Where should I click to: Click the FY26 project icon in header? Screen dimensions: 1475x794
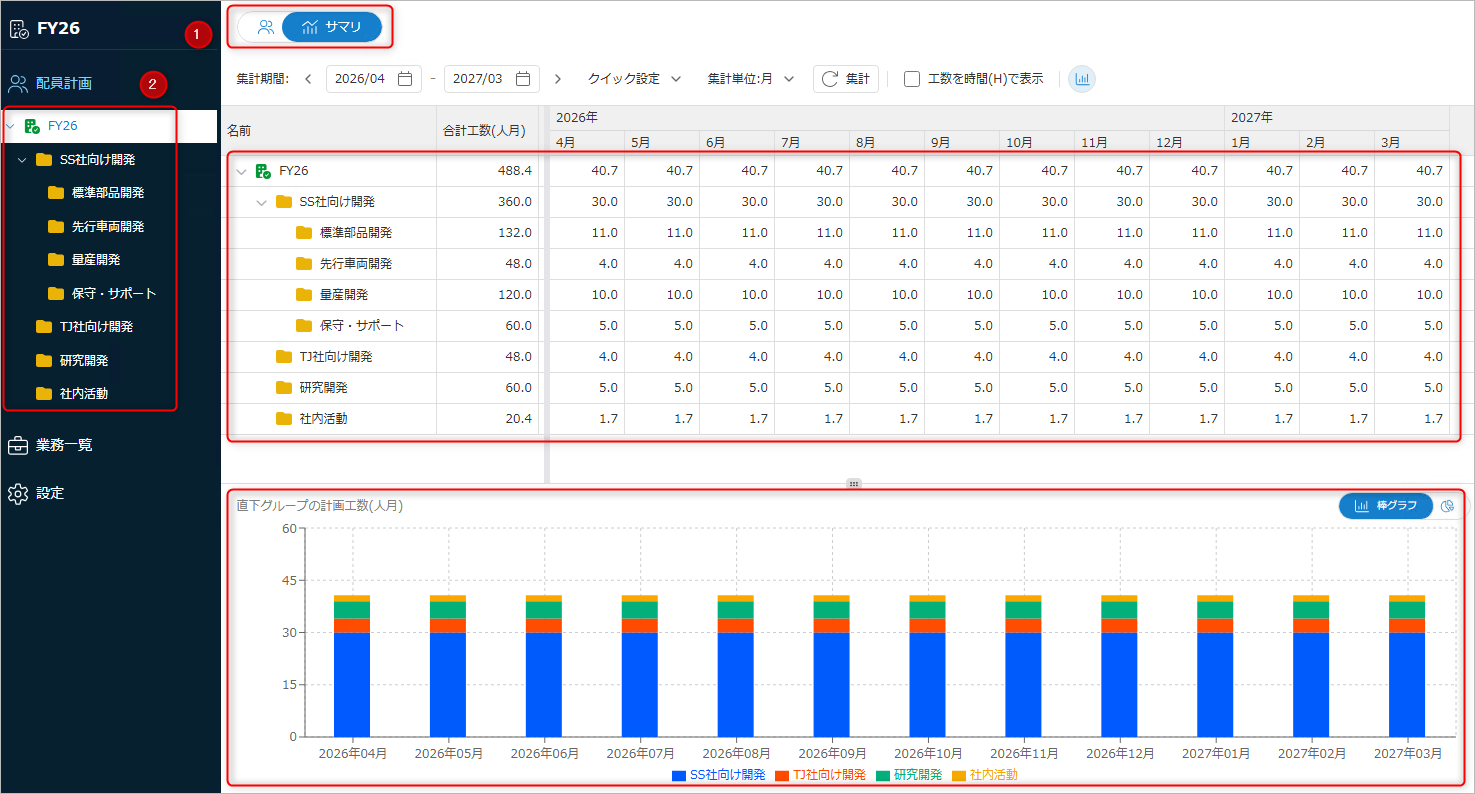[x=19, y=28]
